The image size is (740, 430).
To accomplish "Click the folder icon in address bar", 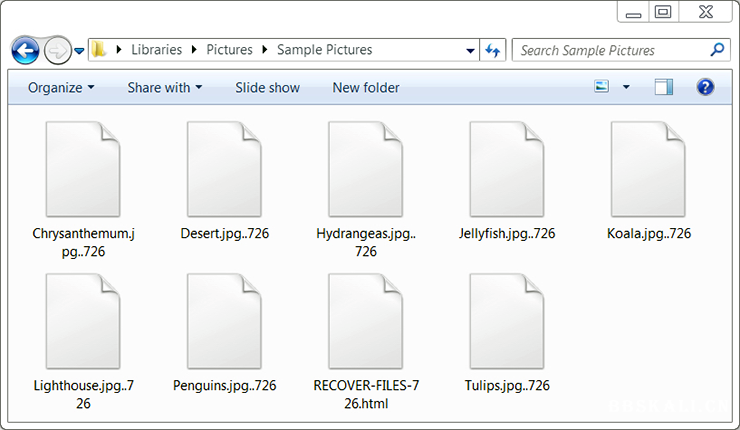I will coord(99,50).
